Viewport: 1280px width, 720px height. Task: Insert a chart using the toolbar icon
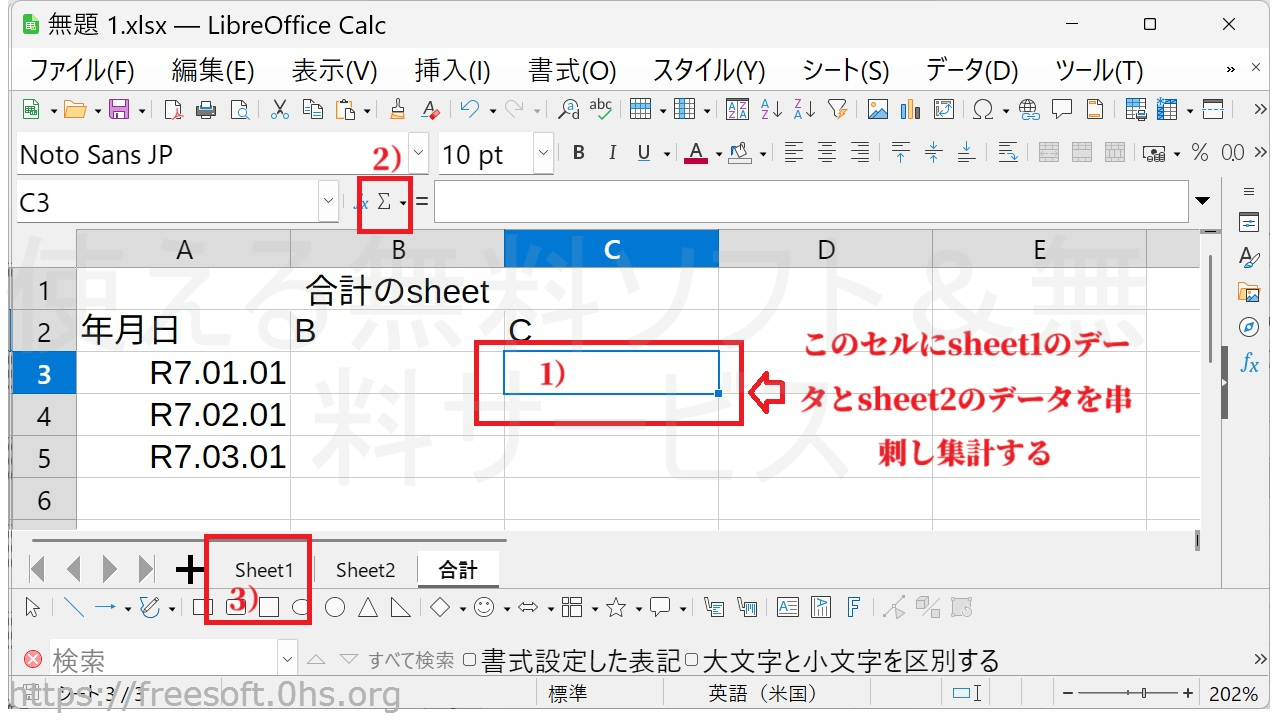(910, 109)
